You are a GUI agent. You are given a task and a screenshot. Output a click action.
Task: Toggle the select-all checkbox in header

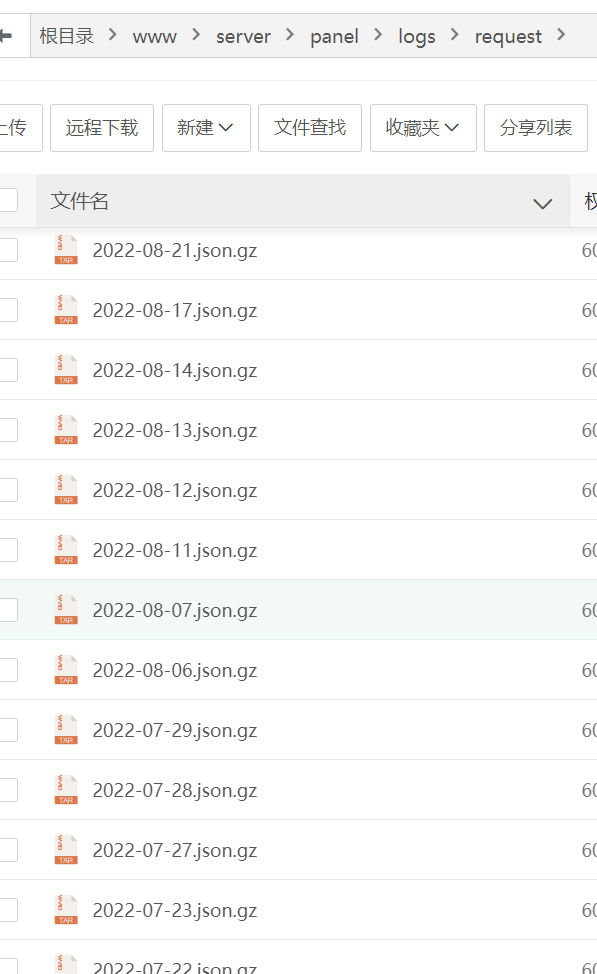click(x=7, y=200)
